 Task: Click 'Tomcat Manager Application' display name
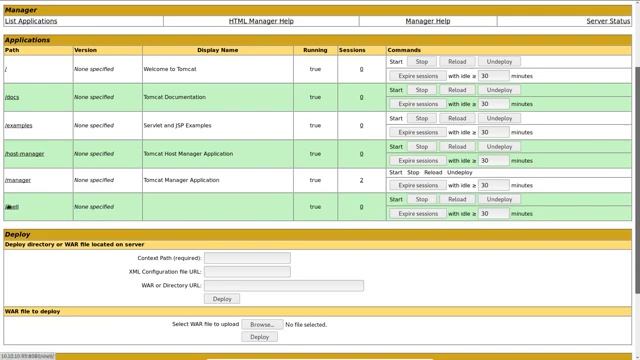(x=181, y=180)
